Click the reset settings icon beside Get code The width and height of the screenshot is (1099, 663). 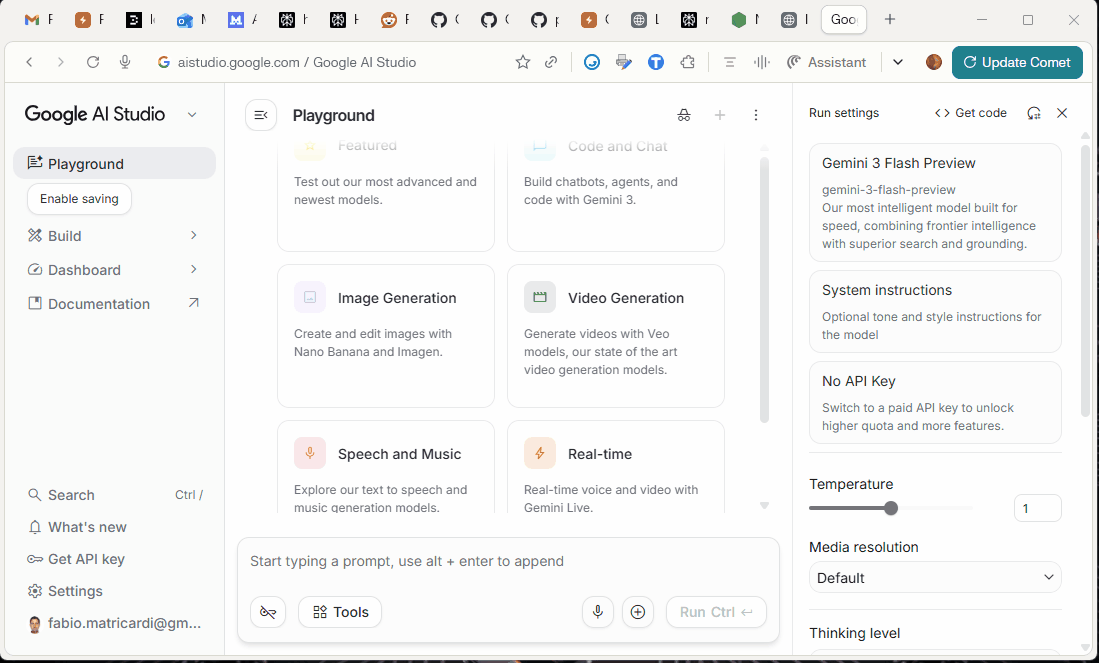point(1034,113)
